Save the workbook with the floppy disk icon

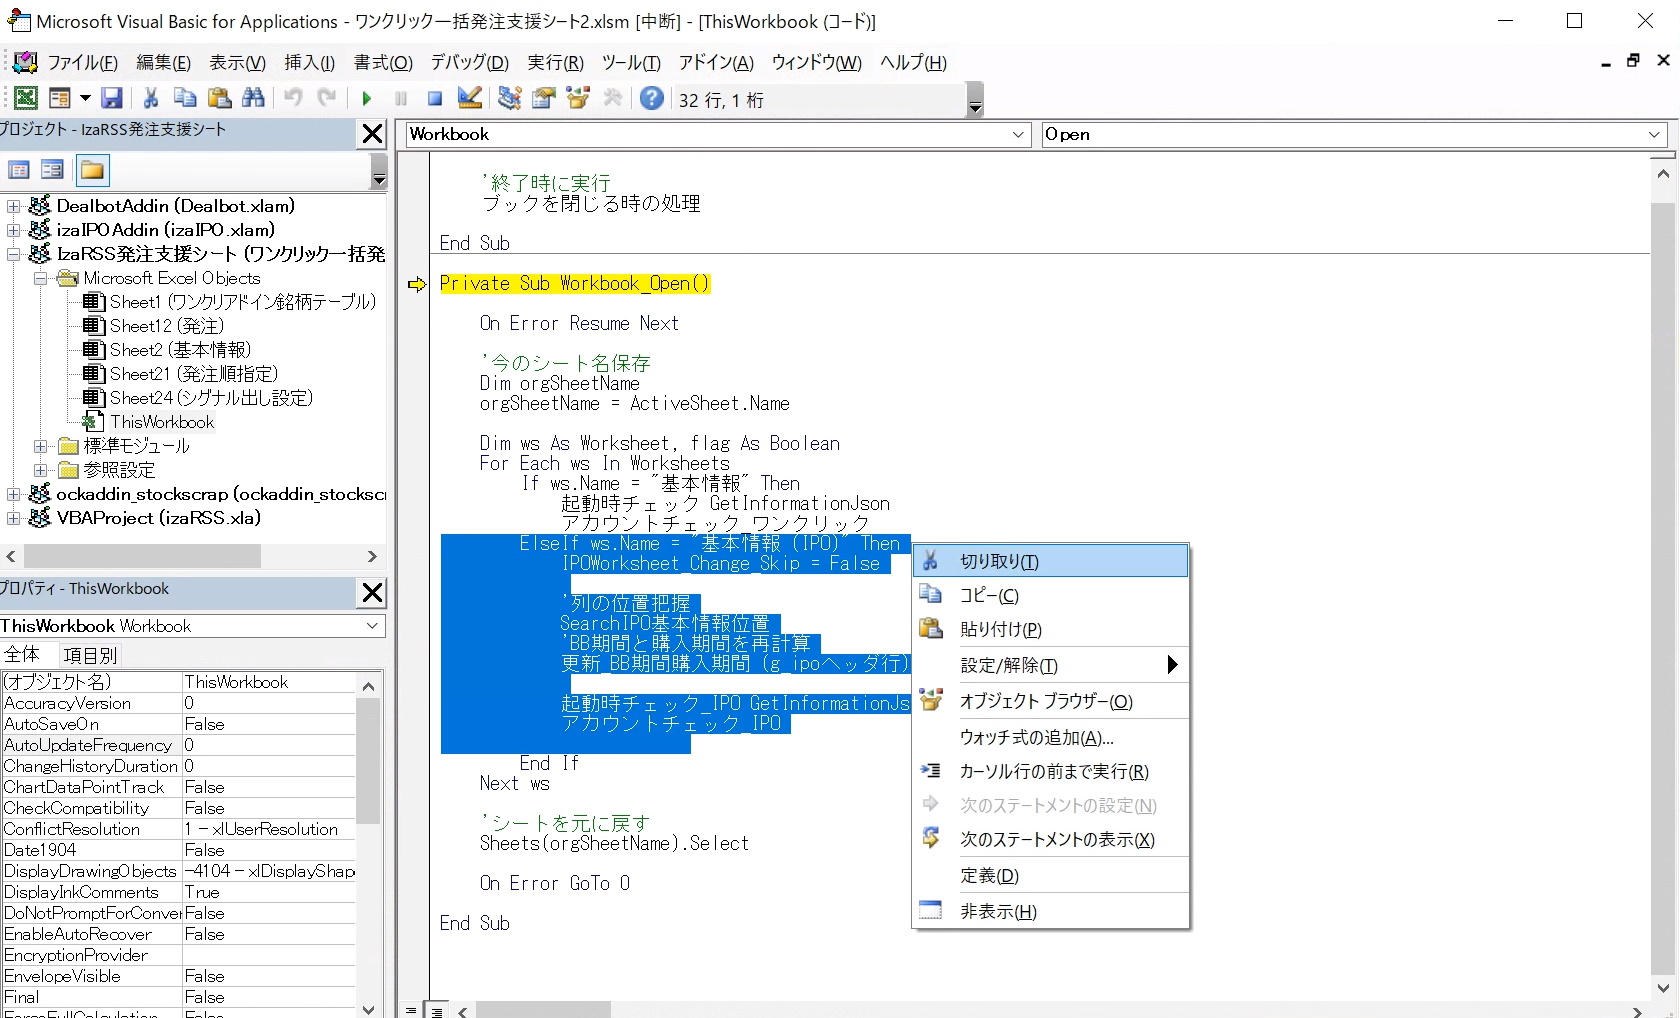point(112,98)
